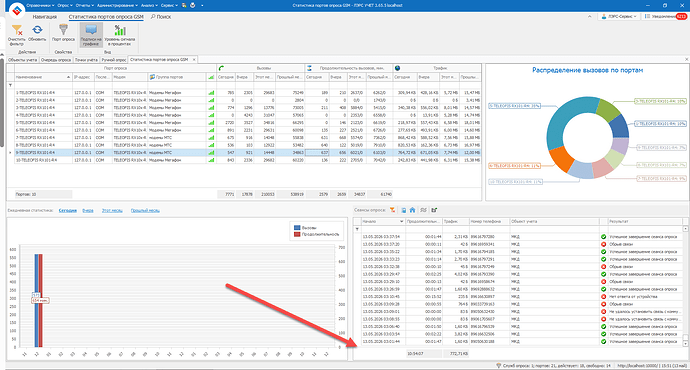690x370 pixels.
Task: Select session started 13.05.2026 03:37:54
Action: coord(521,237)
